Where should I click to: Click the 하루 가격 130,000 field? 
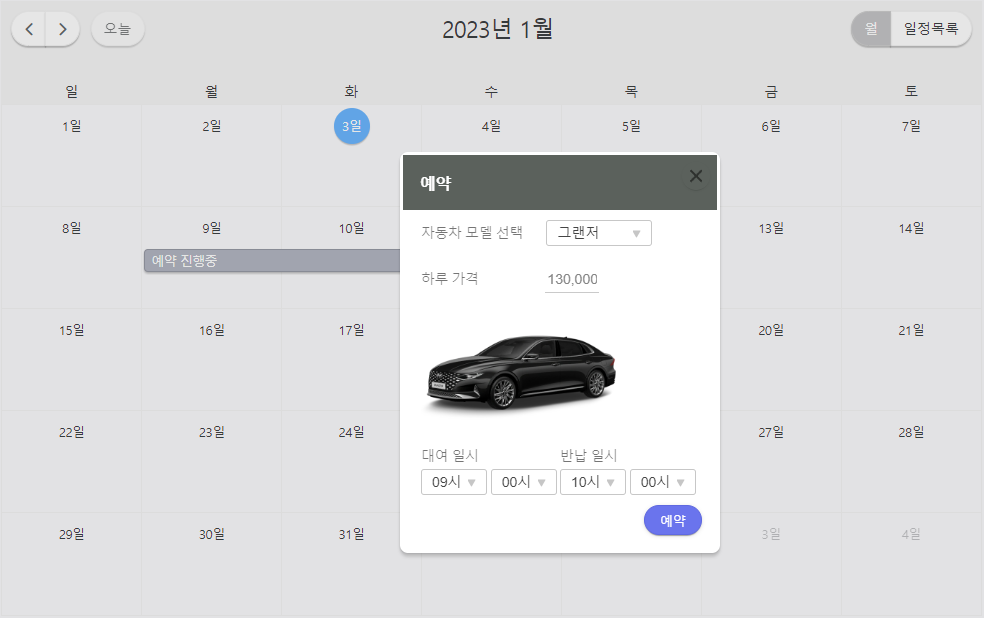coord(572,280)
